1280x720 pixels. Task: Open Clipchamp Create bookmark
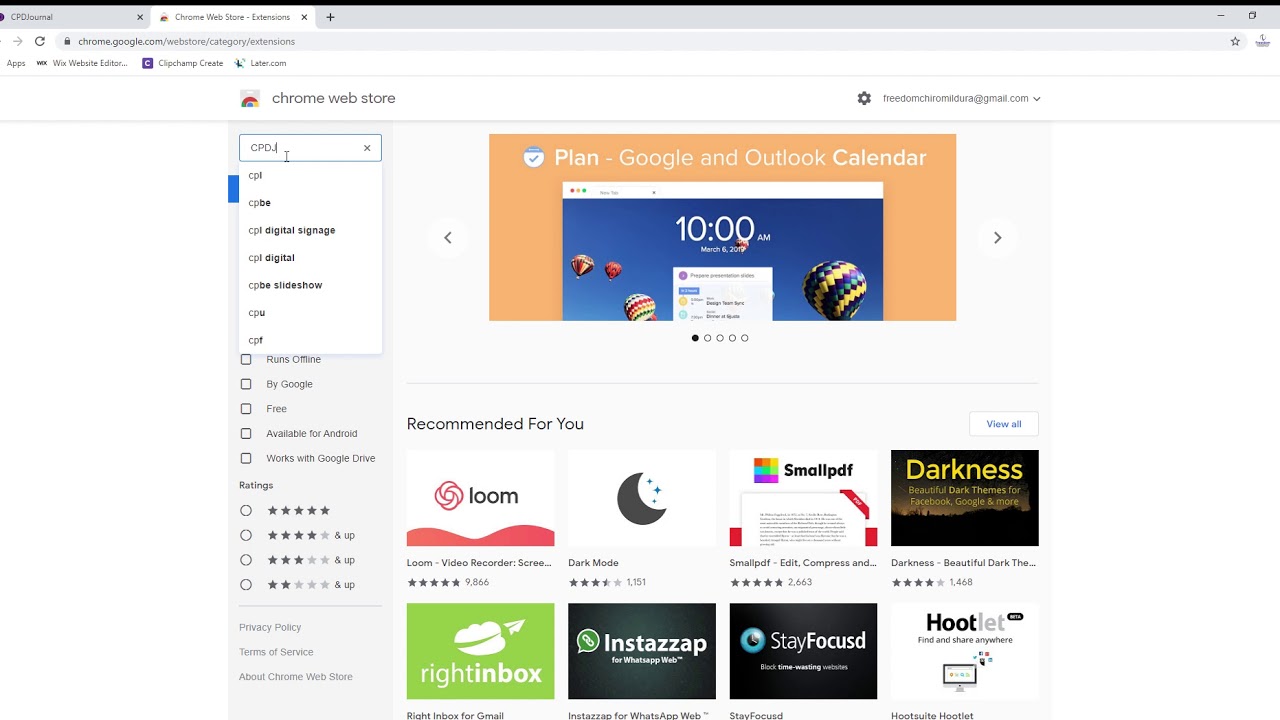183,63
